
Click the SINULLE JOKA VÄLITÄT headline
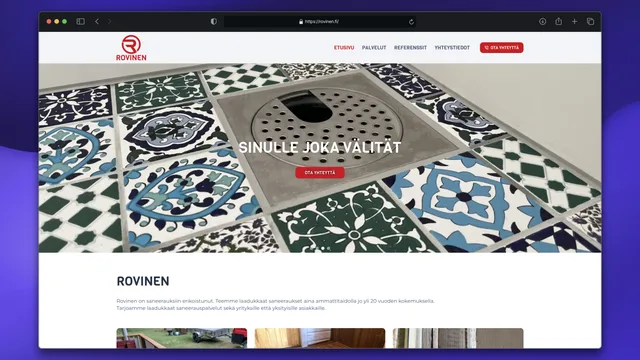(320, 148)
